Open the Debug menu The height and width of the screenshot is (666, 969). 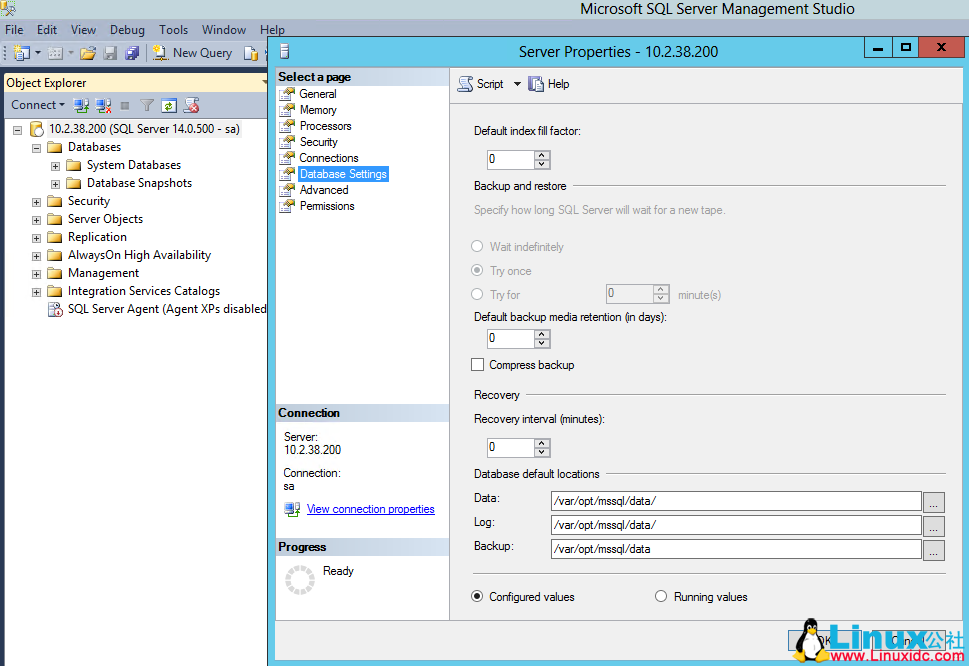[x=127, y=29]
